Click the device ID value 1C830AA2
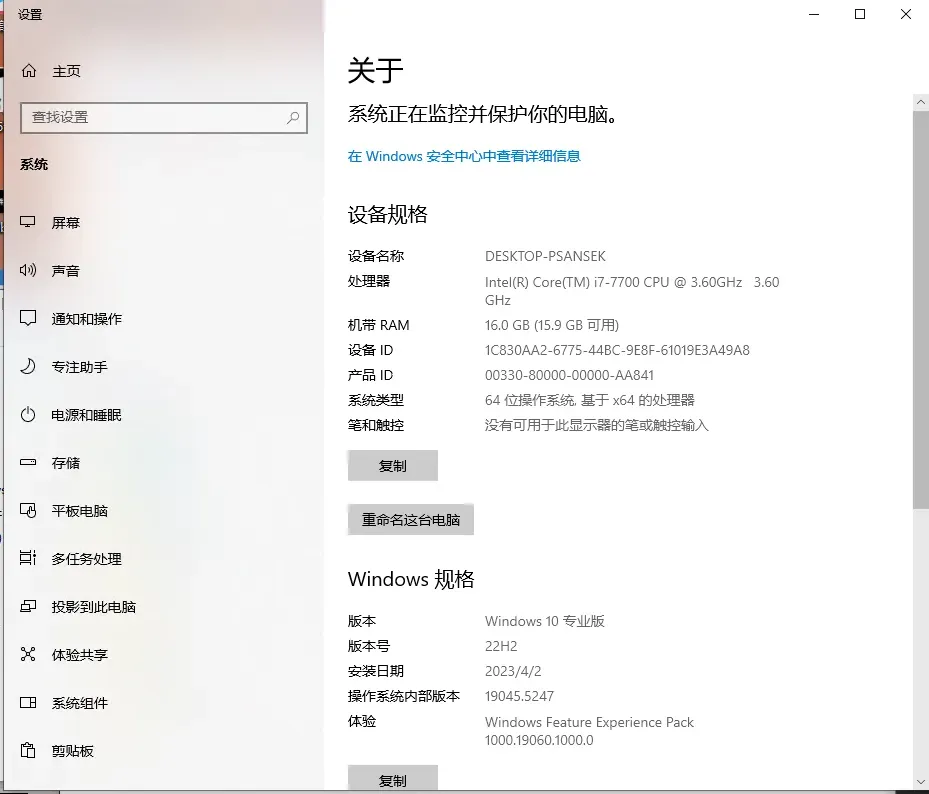The image size is (929, 794). tap(617, 350)
